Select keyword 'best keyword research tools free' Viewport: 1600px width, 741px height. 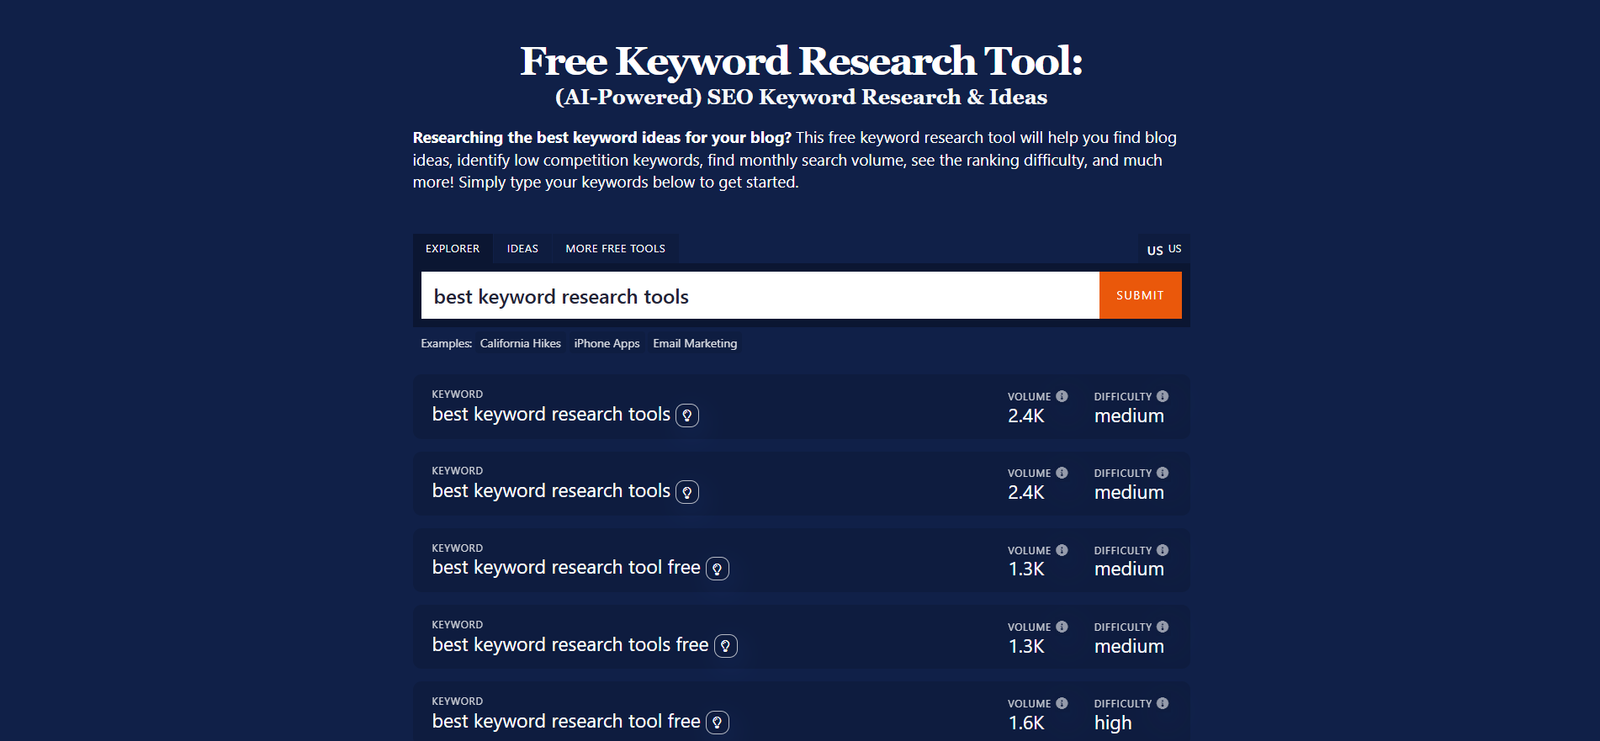coord(570,645)
